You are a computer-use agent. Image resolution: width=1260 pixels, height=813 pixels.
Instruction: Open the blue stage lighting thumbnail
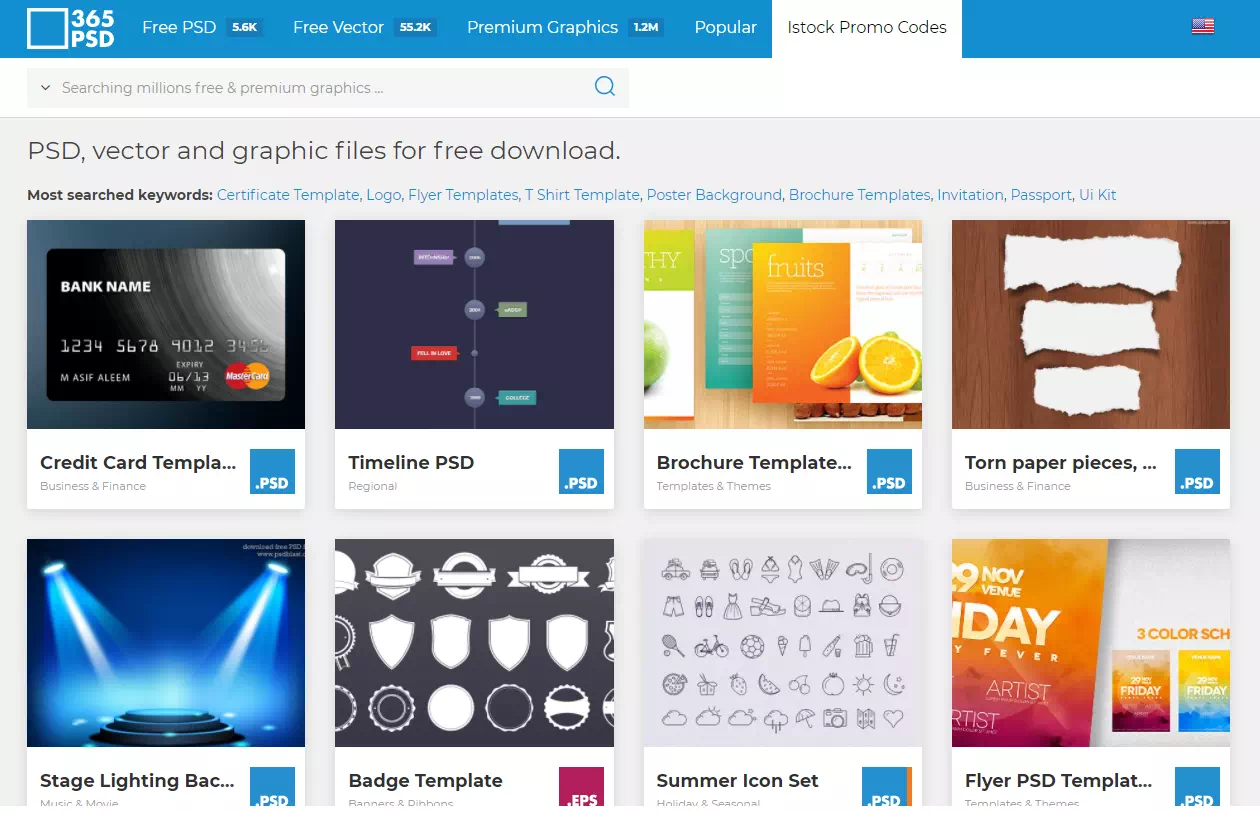click(x=166, y=643)
